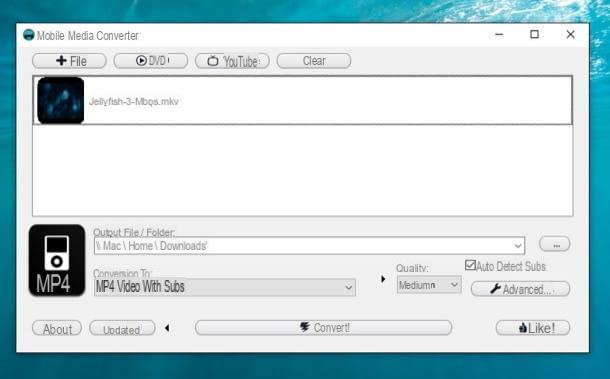The width and height of the screenshot is (610, 379).
Task: Expand the output folder dropdown arrow
Action: click(x=518, y=246)
